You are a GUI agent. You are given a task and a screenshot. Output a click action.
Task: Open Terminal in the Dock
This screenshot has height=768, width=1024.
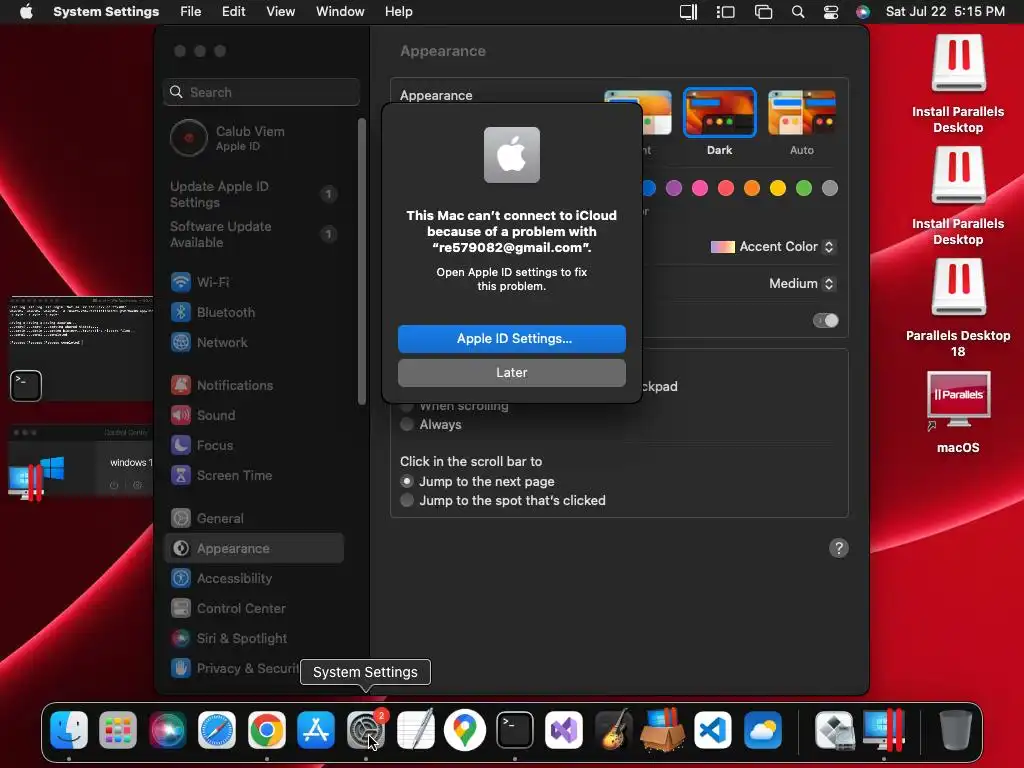515,729
